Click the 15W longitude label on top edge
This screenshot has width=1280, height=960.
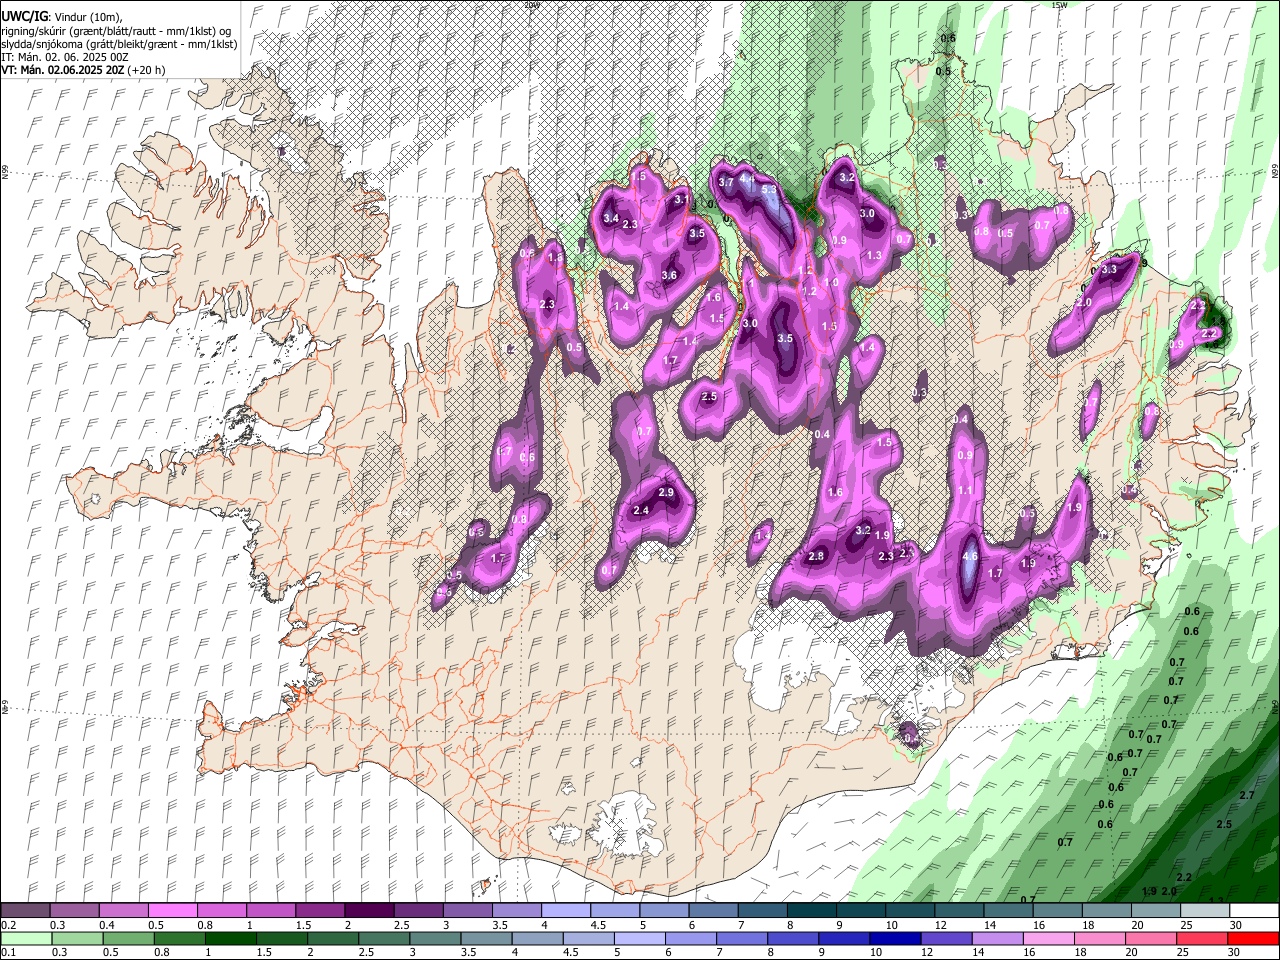(x=1059, y=5)
